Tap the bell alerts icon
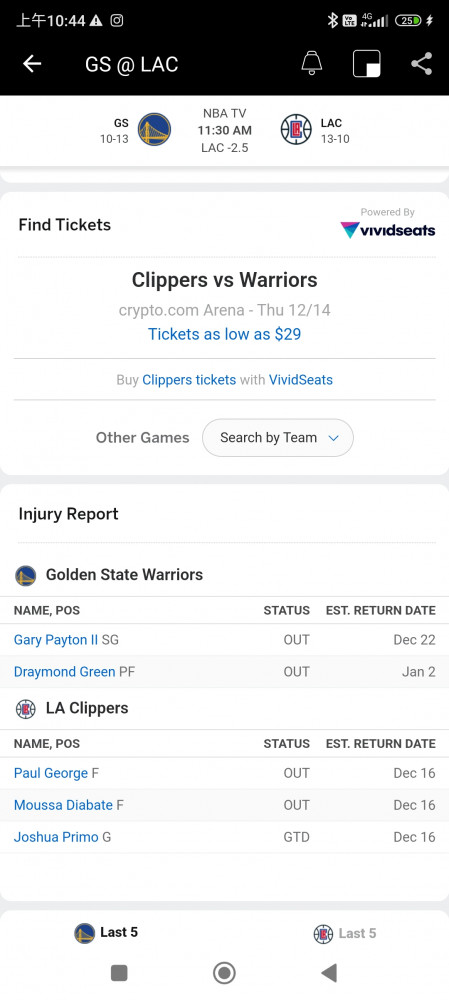This screenshot has width=449, height=1000. tap(312, 64)
